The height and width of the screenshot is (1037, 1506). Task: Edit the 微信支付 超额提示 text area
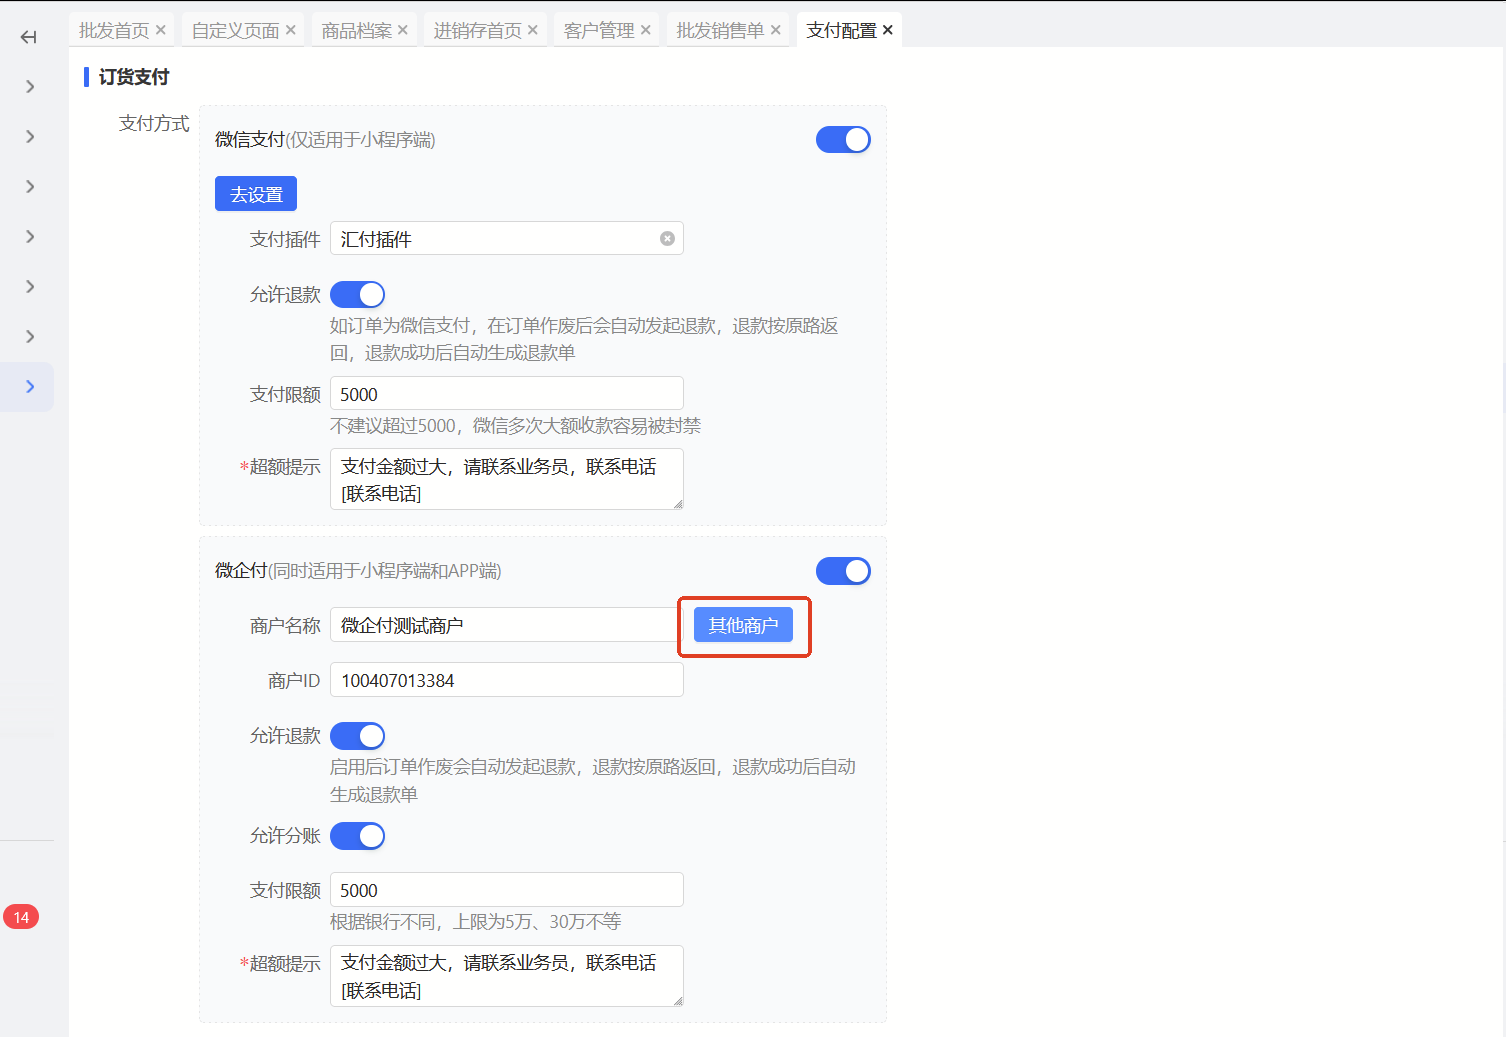point(507,479)
